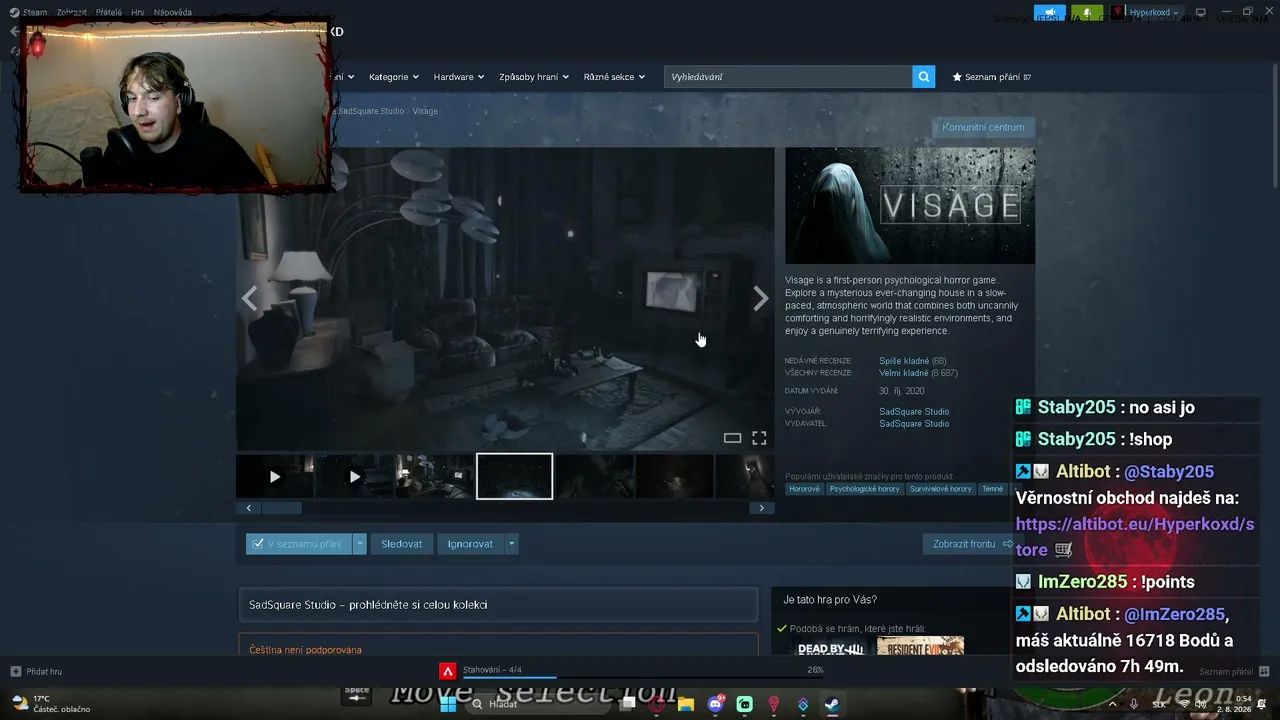Click the thumbnail strip scrollbar handle

coord(282,508)
